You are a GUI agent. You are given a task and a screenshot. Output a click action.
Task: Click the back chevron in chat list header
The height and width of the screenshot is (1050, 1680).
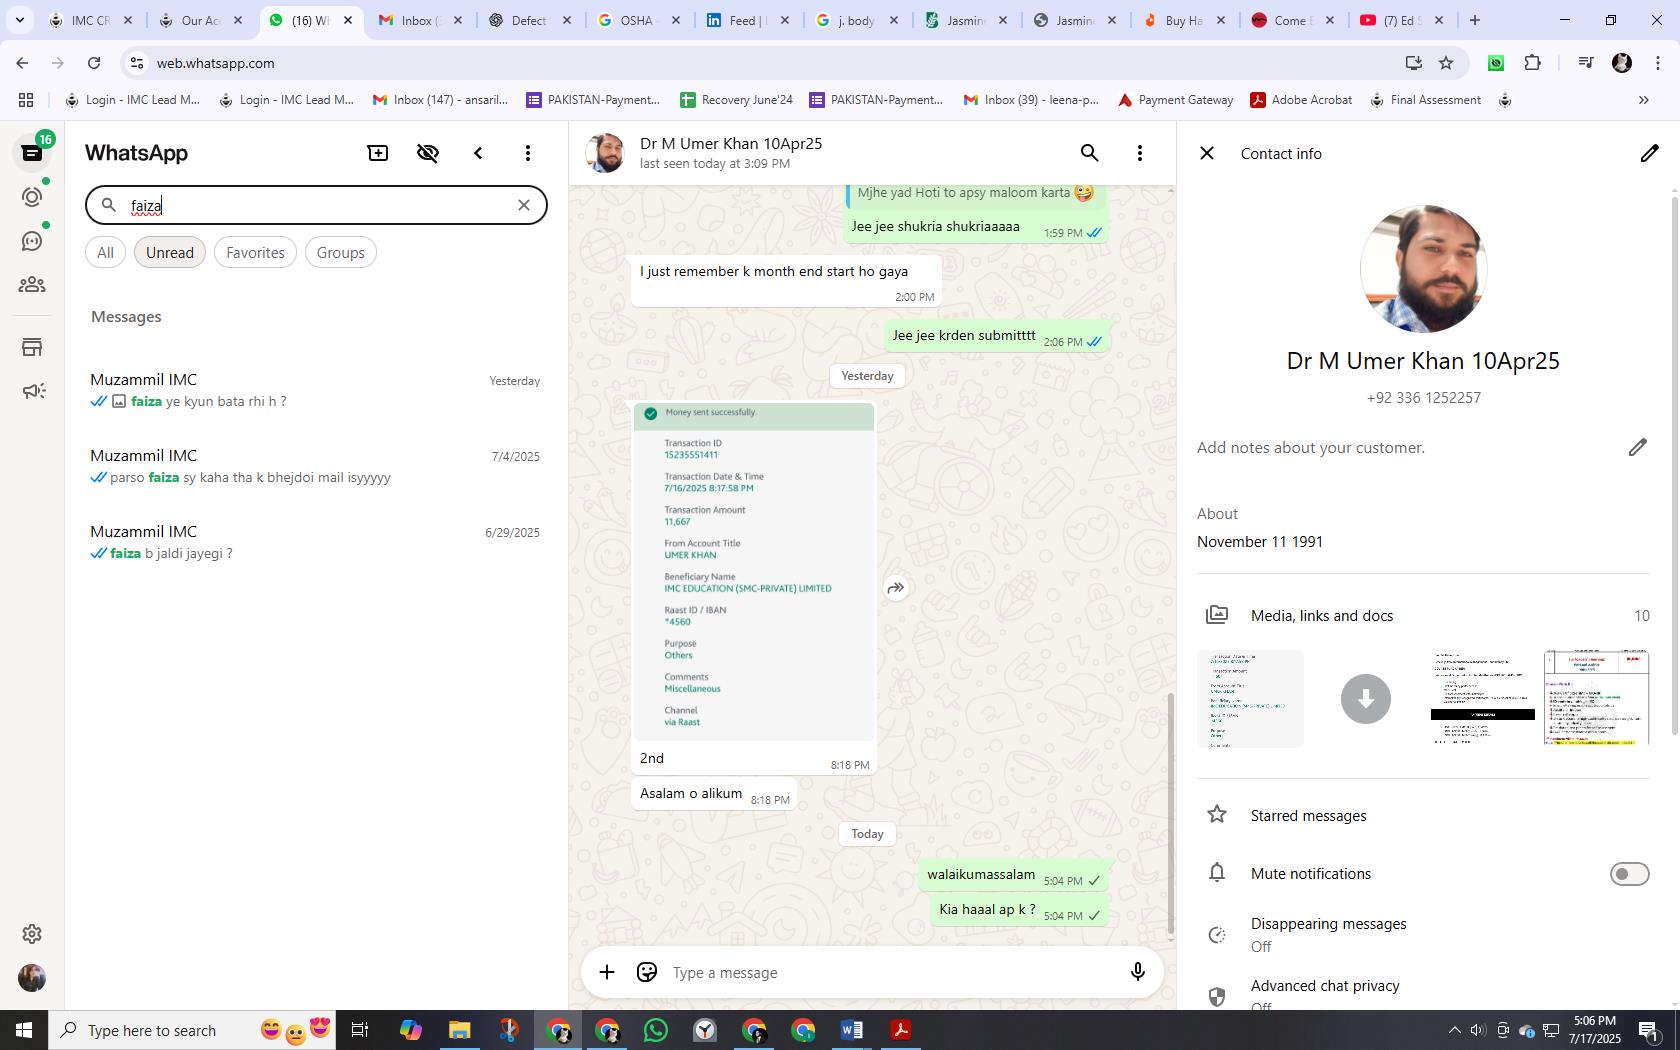[x=478, y=153]
